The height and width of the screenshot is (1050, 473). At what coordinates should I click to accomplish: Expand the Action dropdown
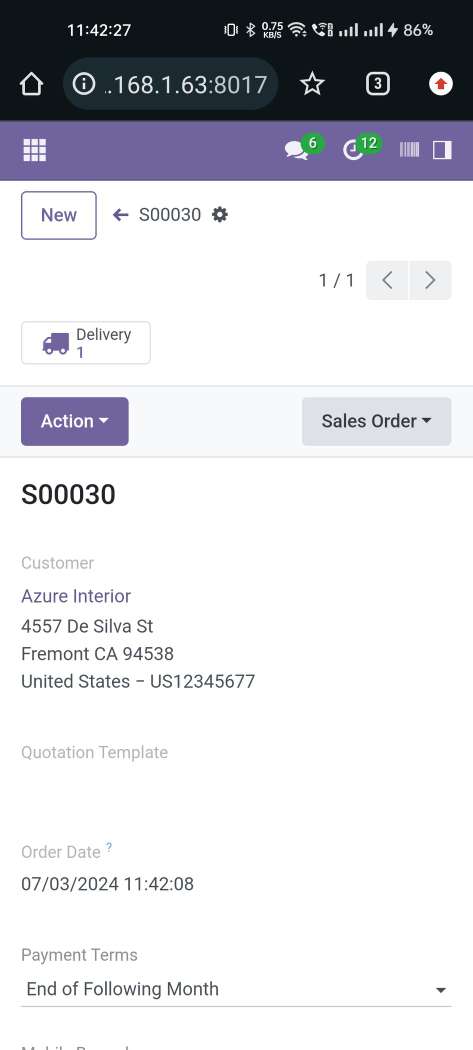coord(75,421)
